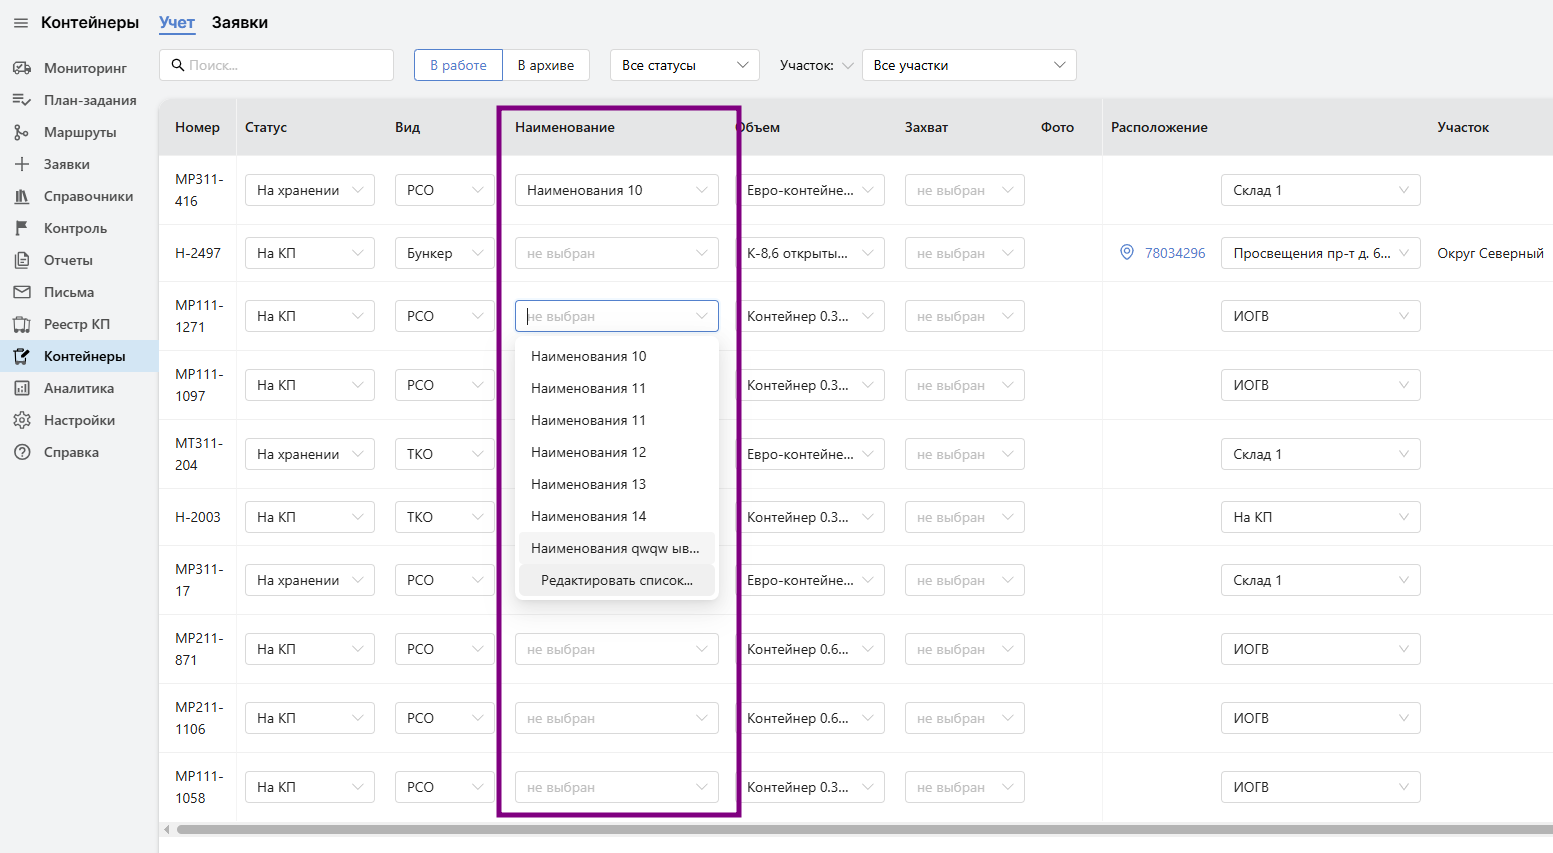Image resolution: width=1553 pixels, height=853 pixels.
Task: Open the Все участки dropdown
Action: [968, 65]
